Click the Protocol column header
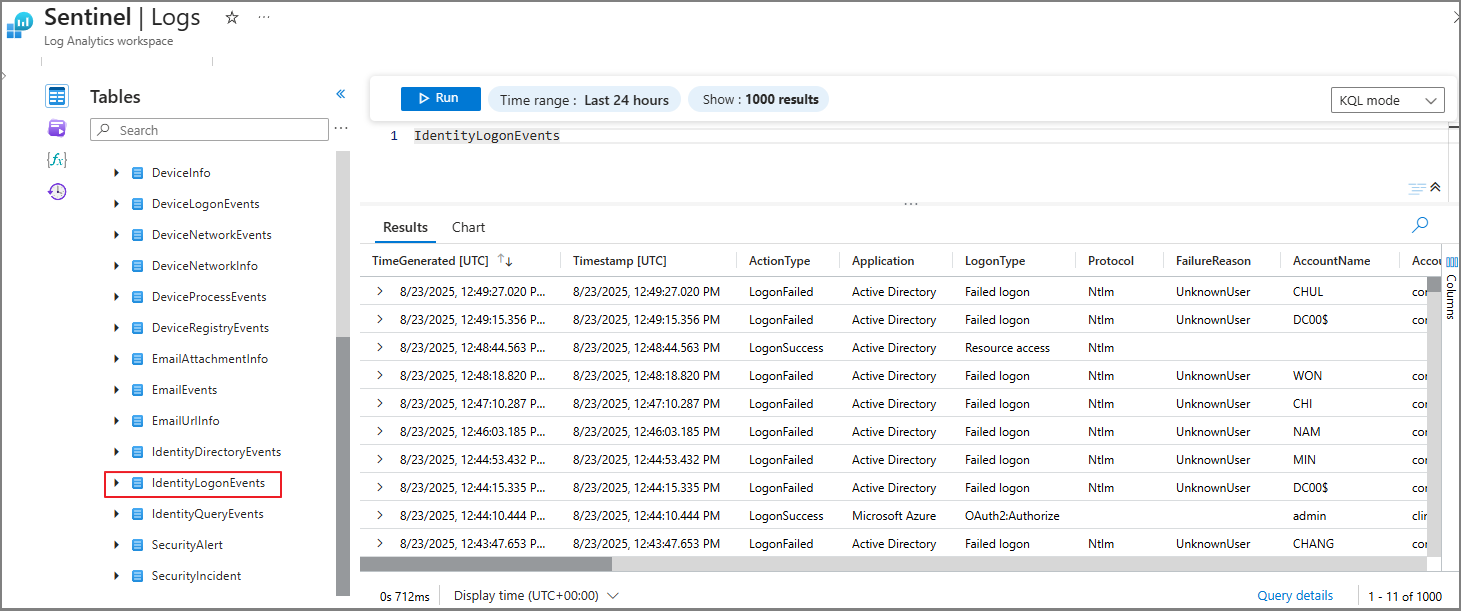The image size is (1461, 611). point(1111,261)
